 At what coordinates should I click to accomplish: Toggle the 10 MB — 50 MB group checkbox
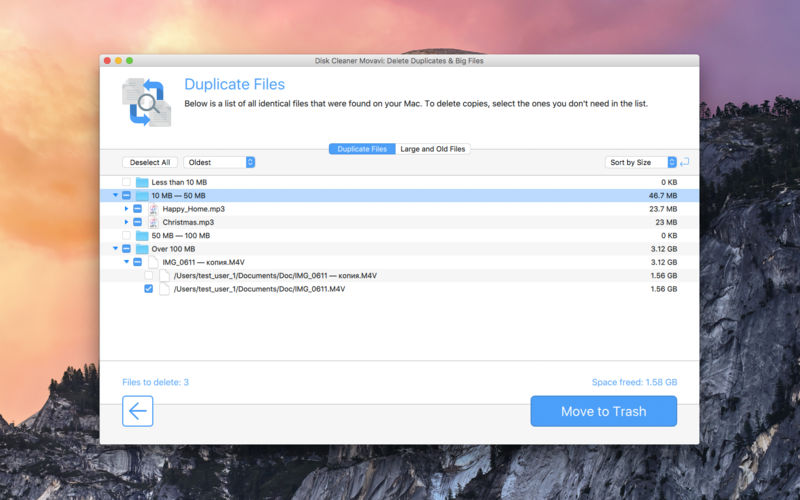pos(126,195)
